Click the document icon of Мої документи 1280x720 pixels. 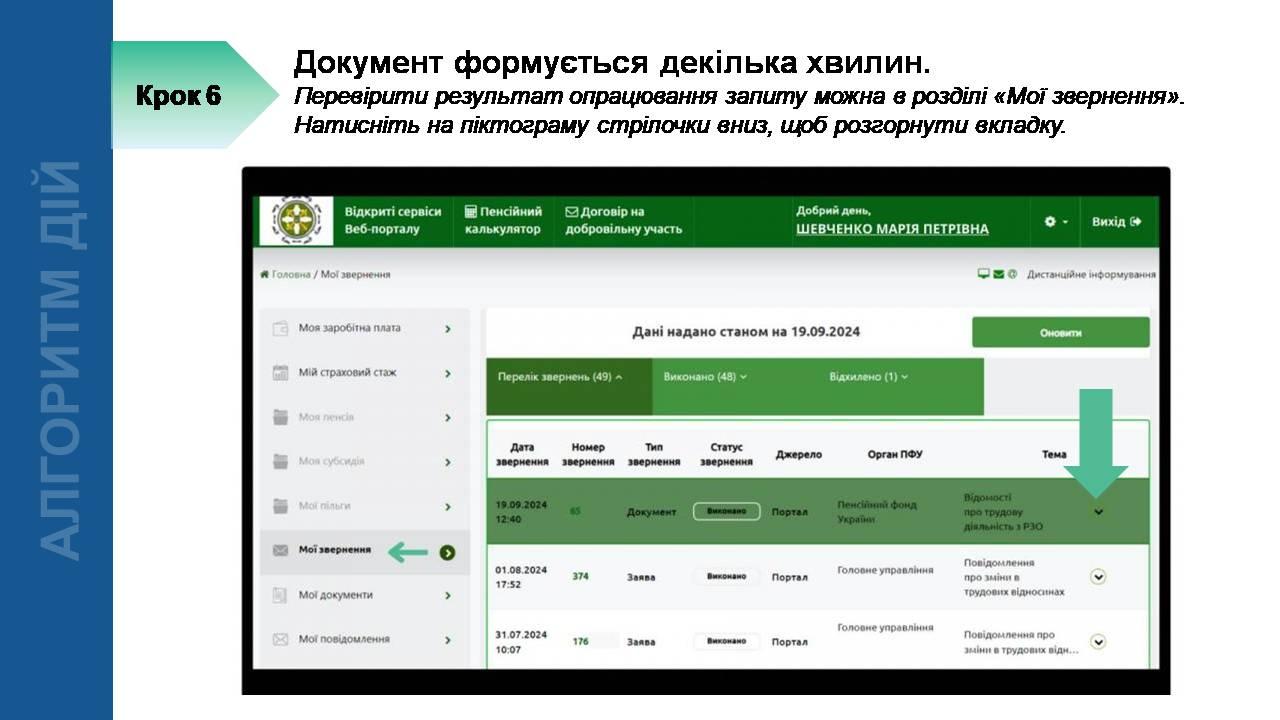click(x=281, y=595)
